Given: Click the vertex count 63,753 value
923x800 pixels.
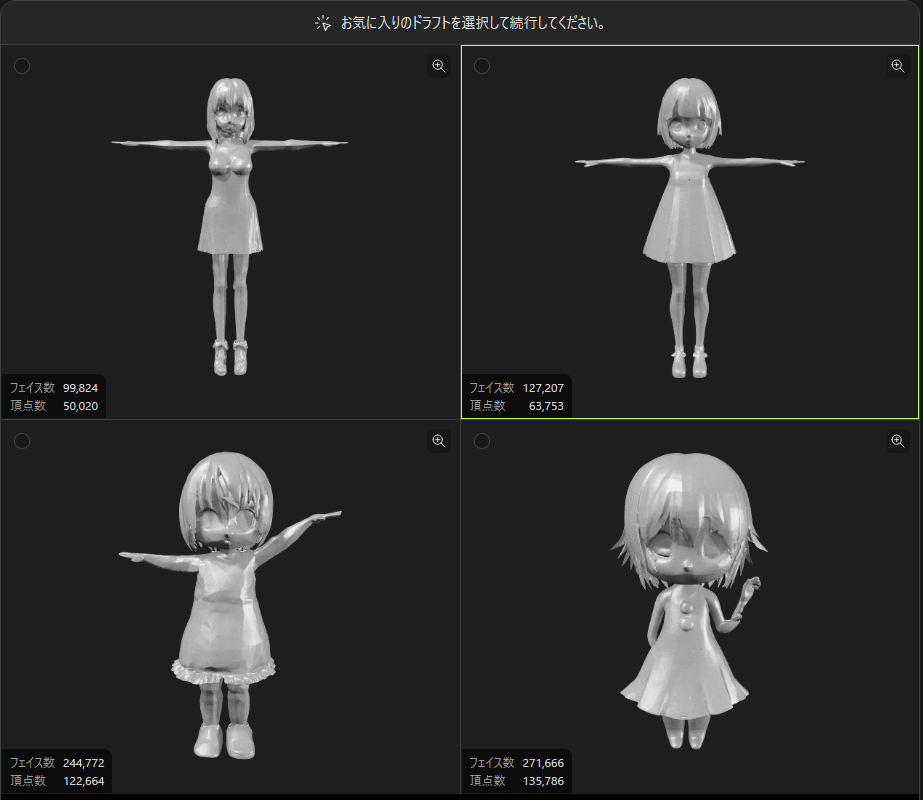Looking at the screenshot, I should (546, 406).
